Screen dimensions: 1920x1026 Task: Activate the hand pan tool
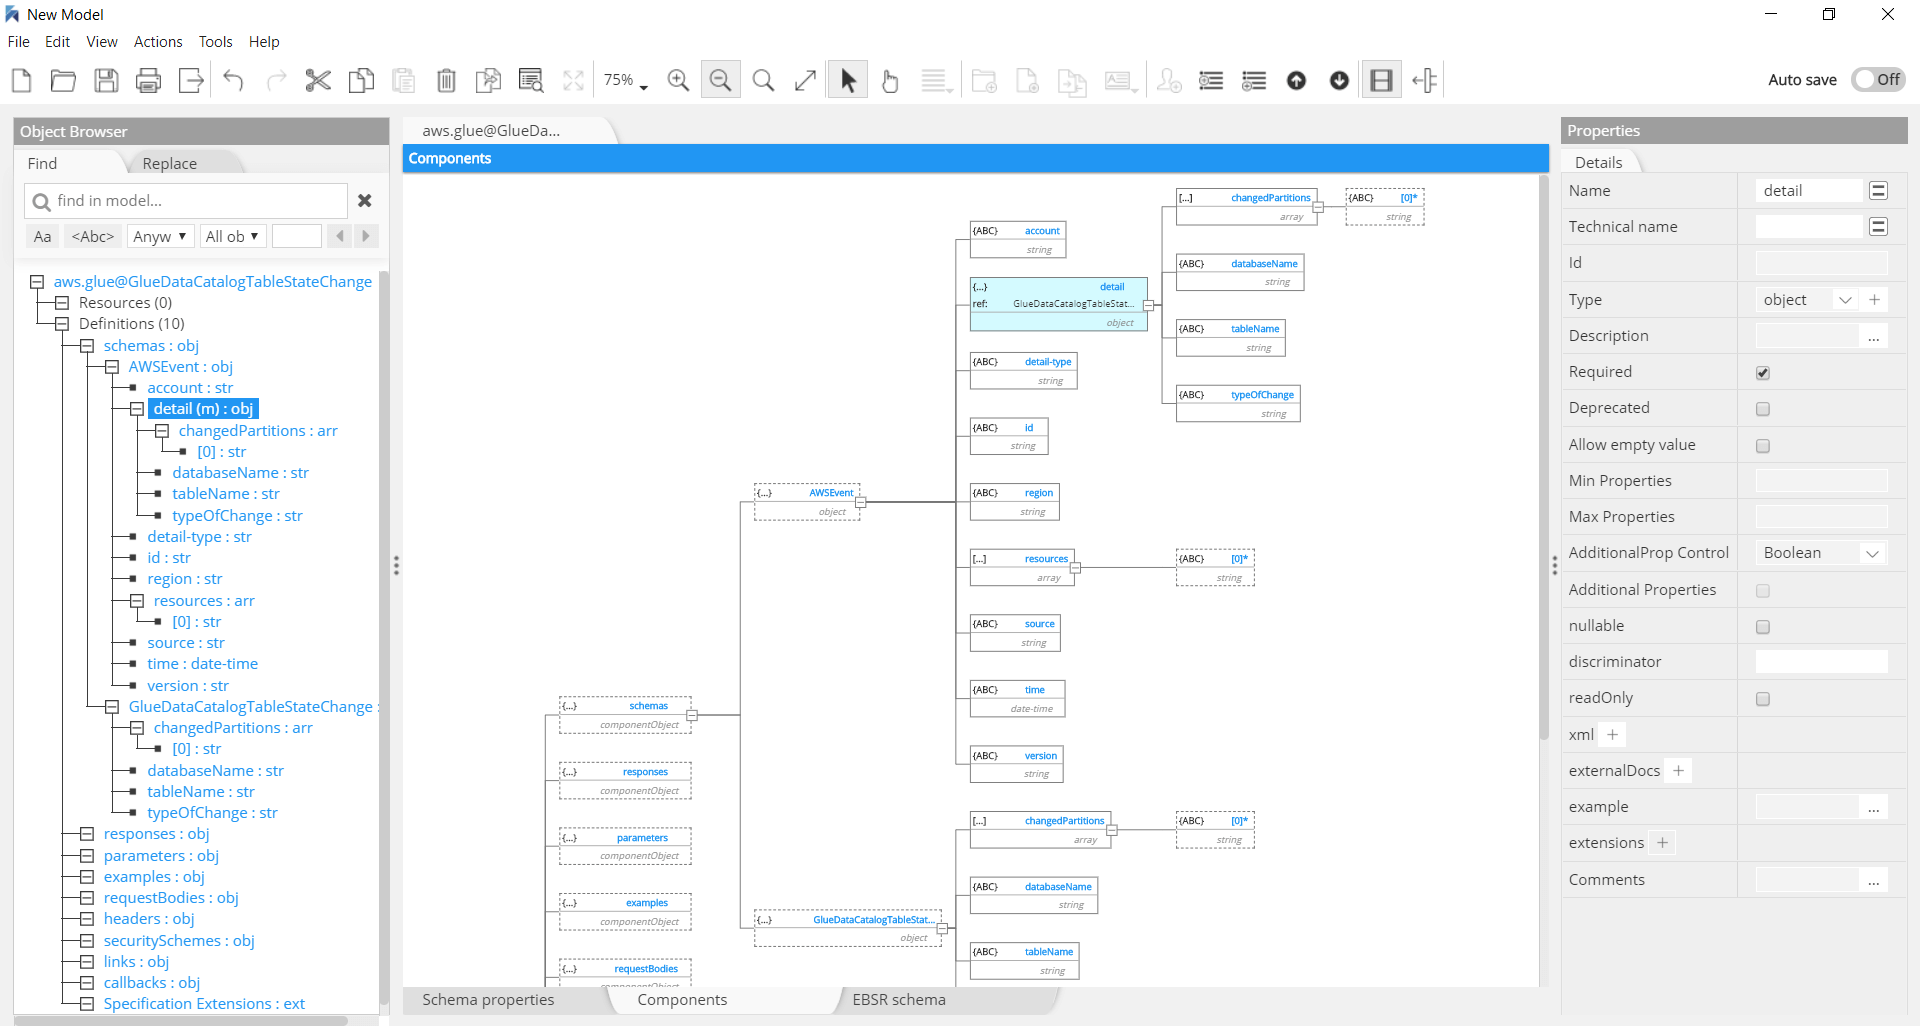[890, 80]
